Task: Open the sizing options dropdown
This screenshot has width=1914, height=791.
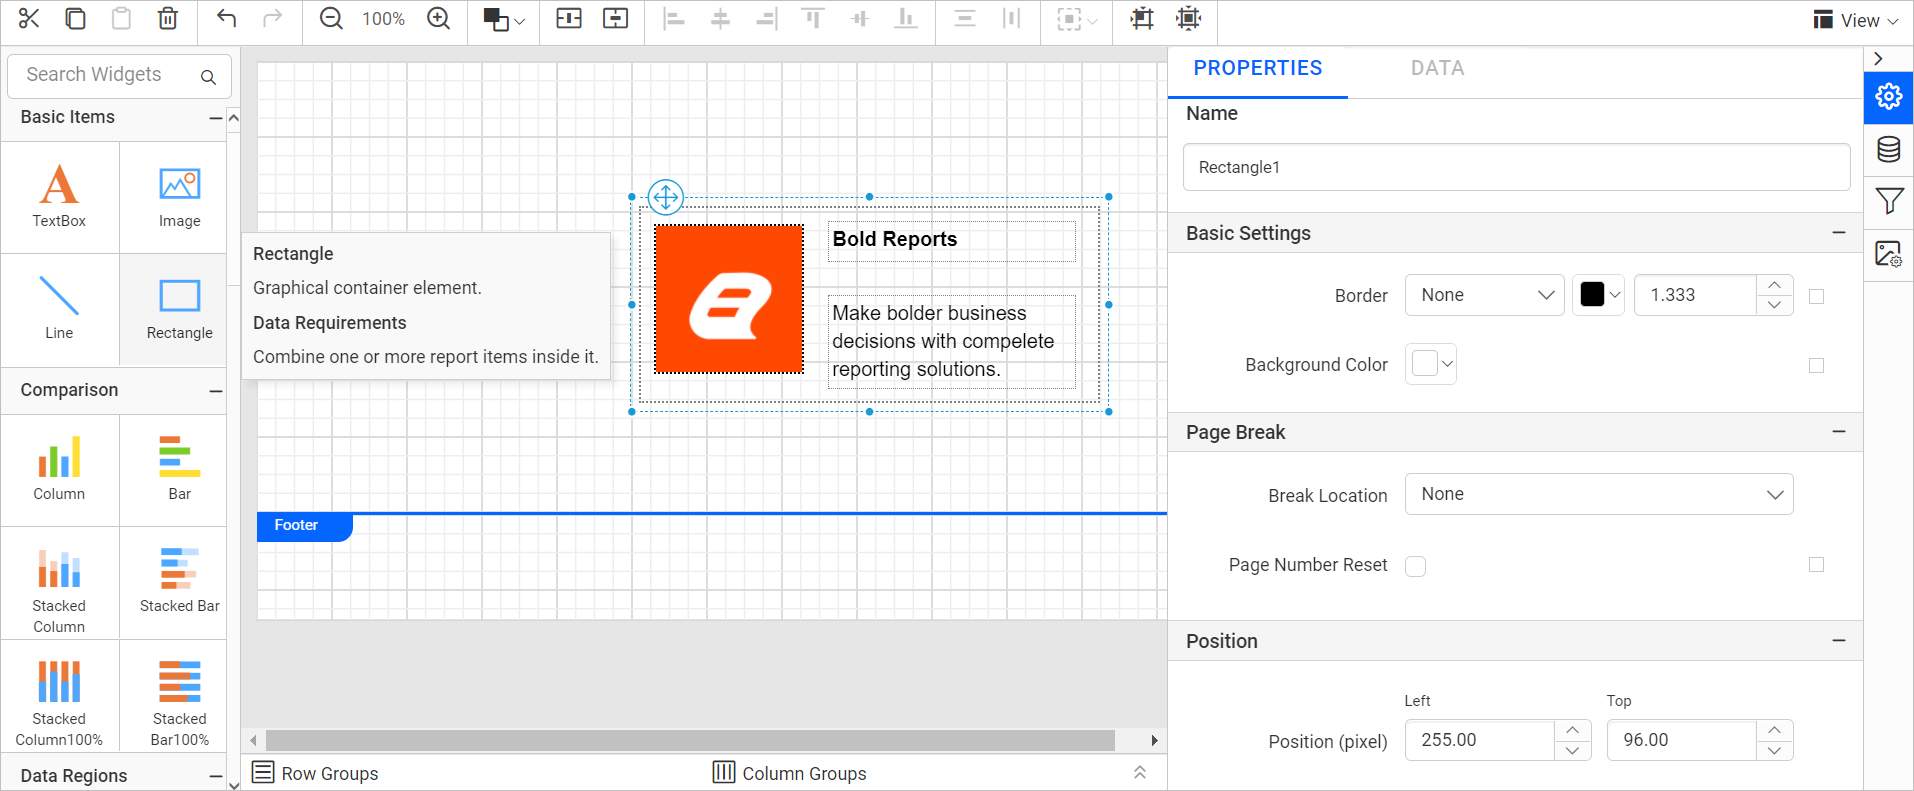Action: tap(1077, 19)
